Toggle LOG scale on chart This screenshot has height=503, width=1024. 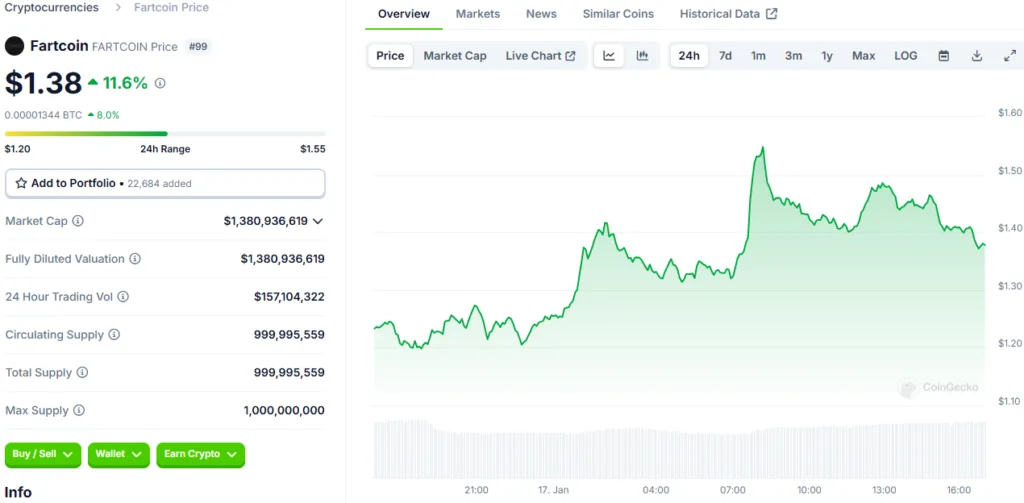[906, 56]
